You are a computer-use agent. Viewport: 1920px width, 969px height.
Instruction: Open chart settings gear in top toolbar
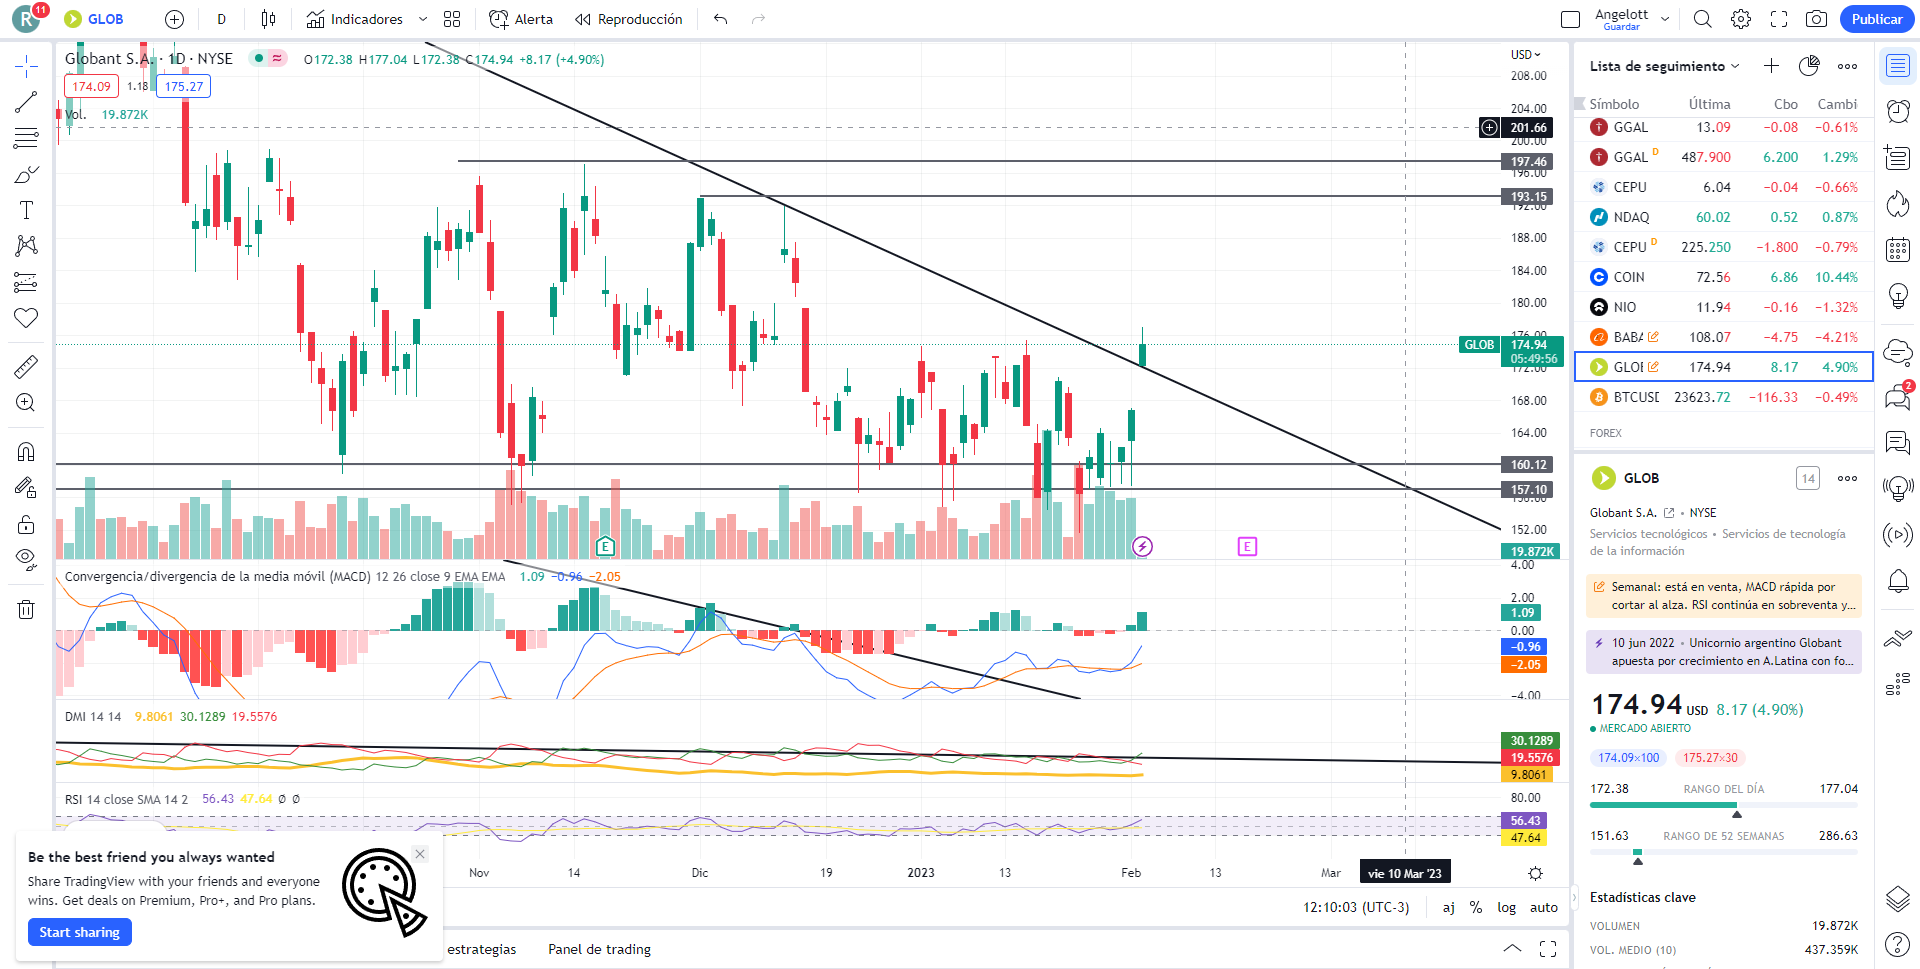click(x=1741, y=19)
